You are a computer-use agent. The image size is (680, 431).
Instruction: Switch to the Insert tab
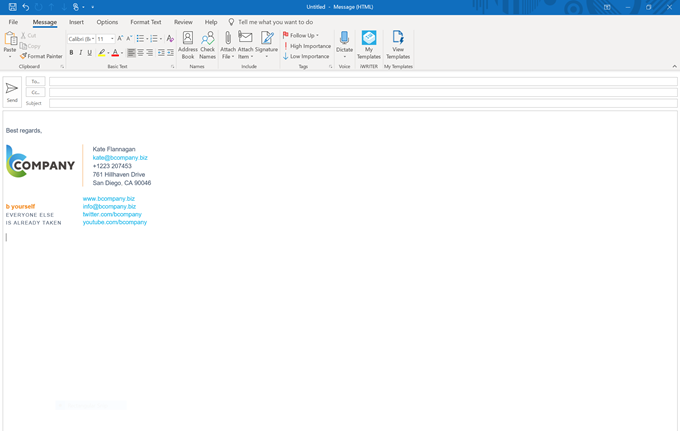76,22
